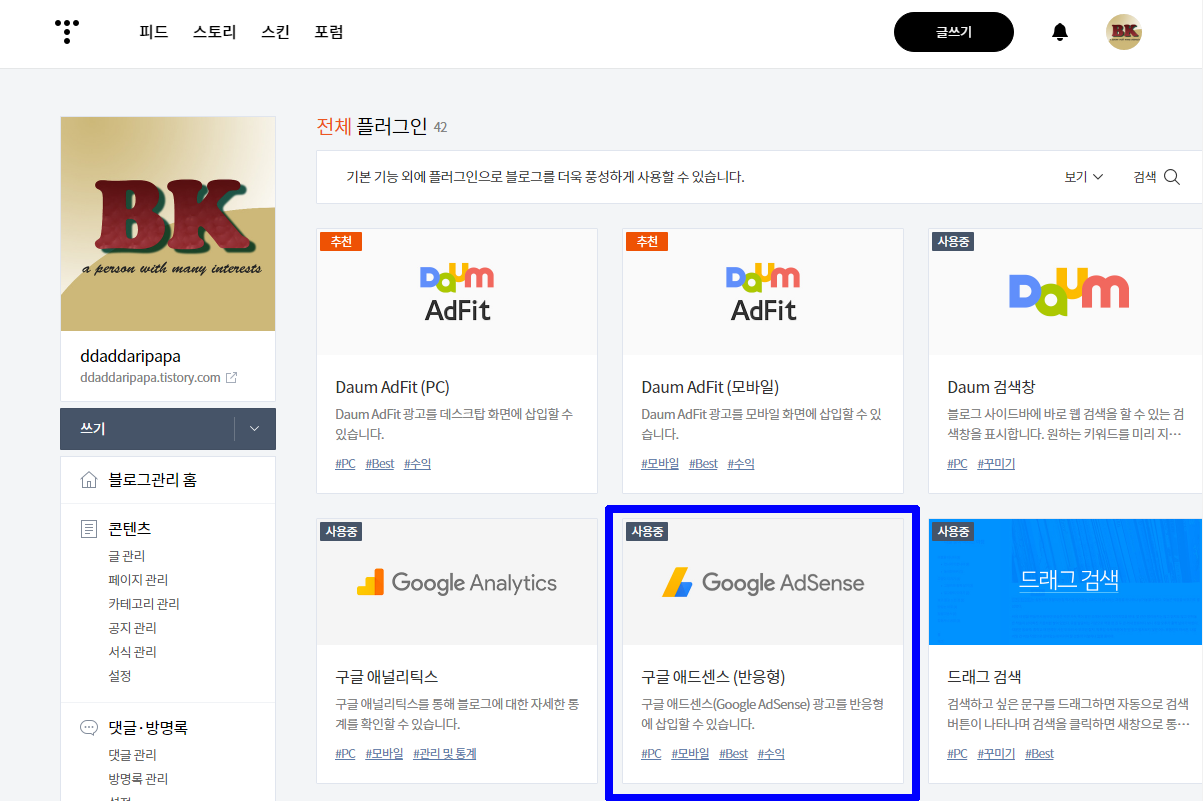
Task: Go to the 스토리 menu
Action: click(x=215, y=32)
